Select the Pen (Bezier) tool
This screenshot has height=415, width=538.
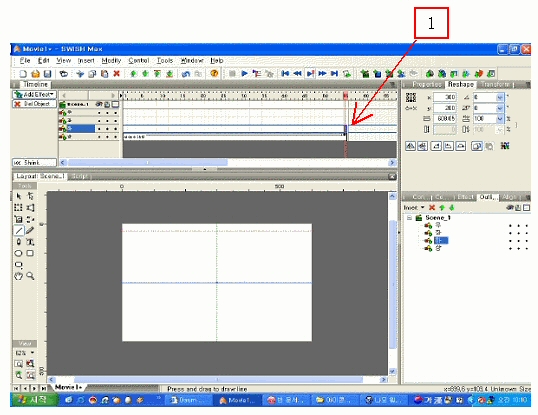[19, 242]
